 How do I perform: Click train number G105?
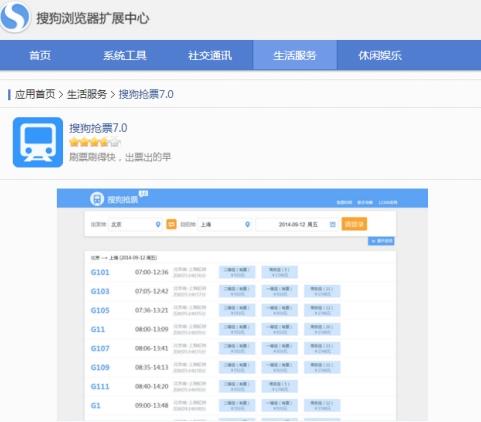tap(100, 310)
